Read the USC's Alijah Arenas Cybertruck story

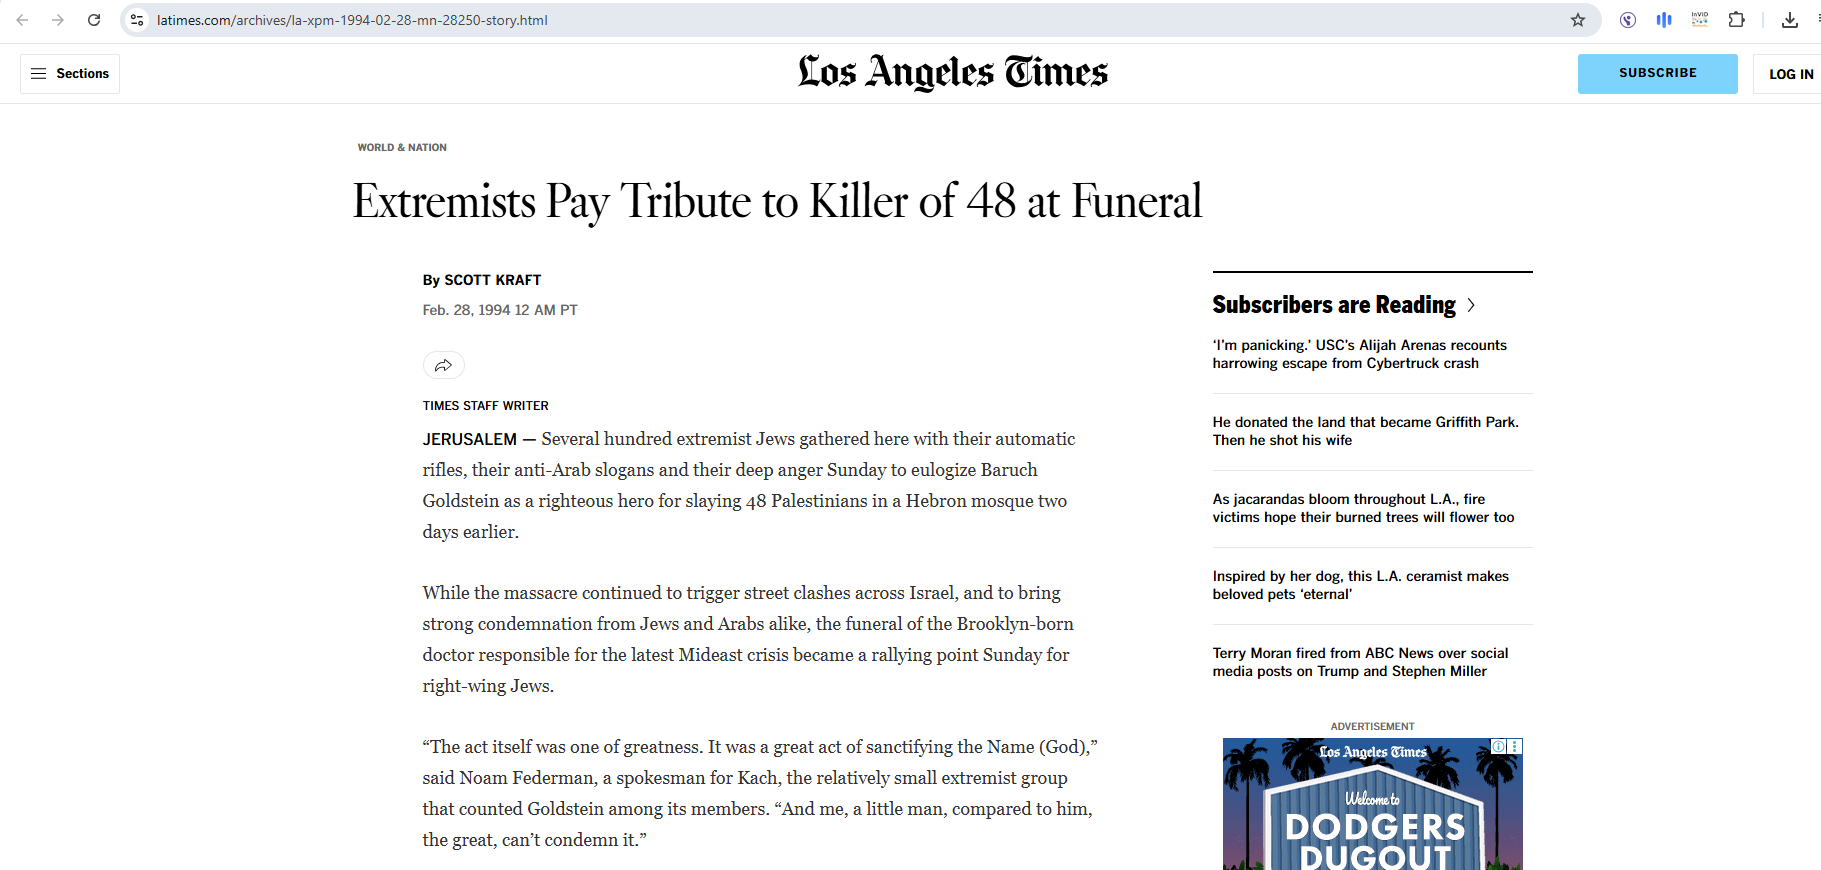tap(1359, 354)
